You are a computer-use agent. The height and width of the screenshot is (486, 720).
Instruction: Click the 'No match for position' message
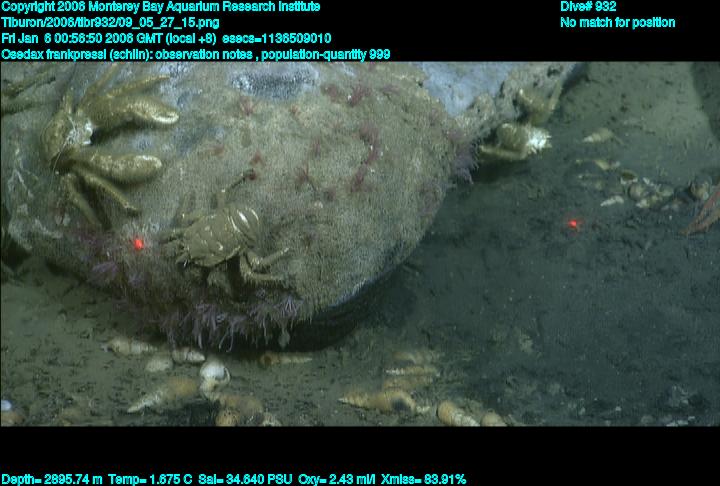(618, 23)
